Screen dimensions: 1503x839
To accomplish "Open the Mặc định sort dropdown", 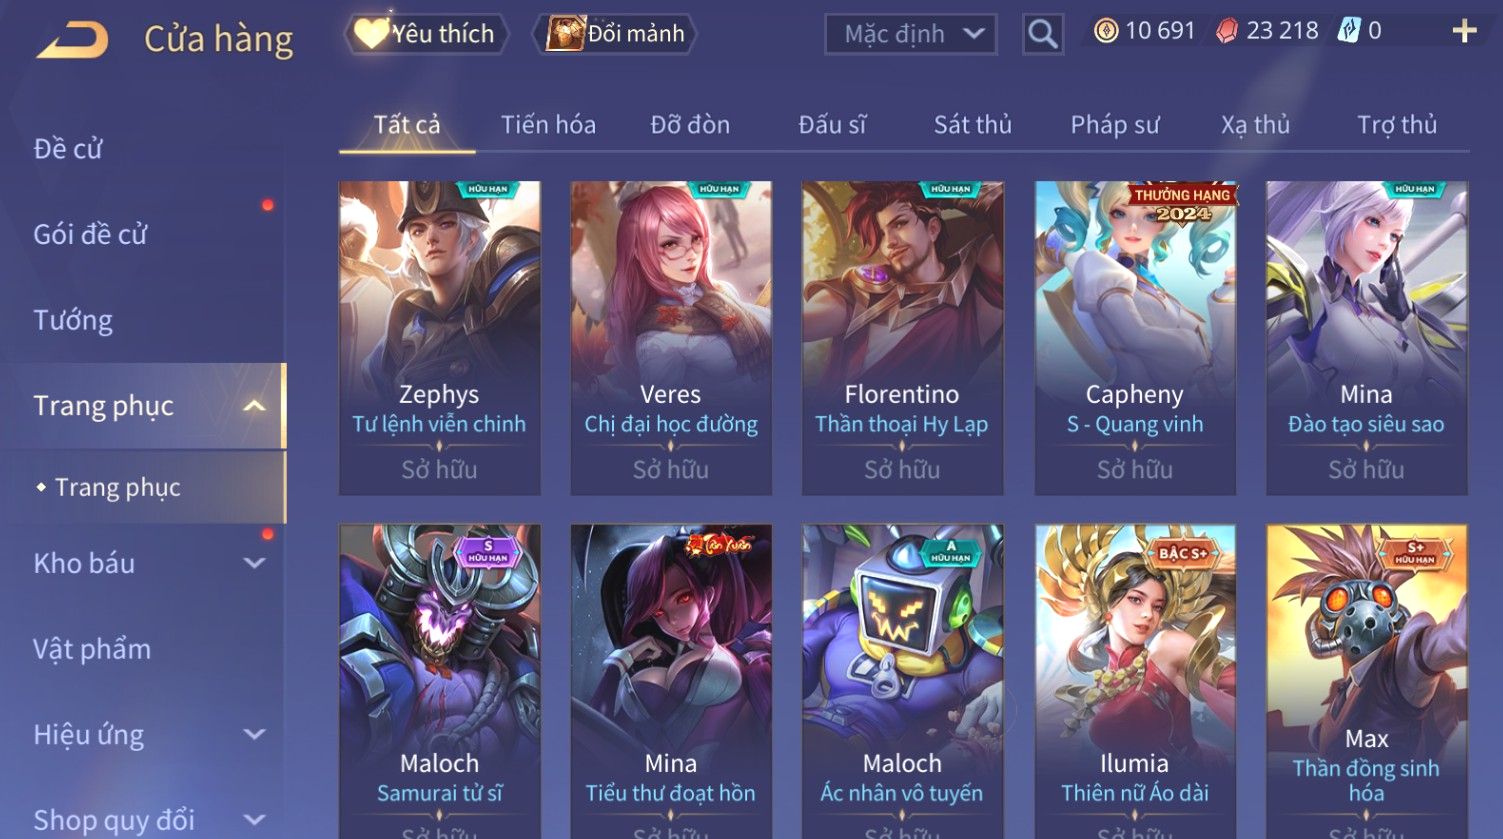I will (x=911, y=34).
